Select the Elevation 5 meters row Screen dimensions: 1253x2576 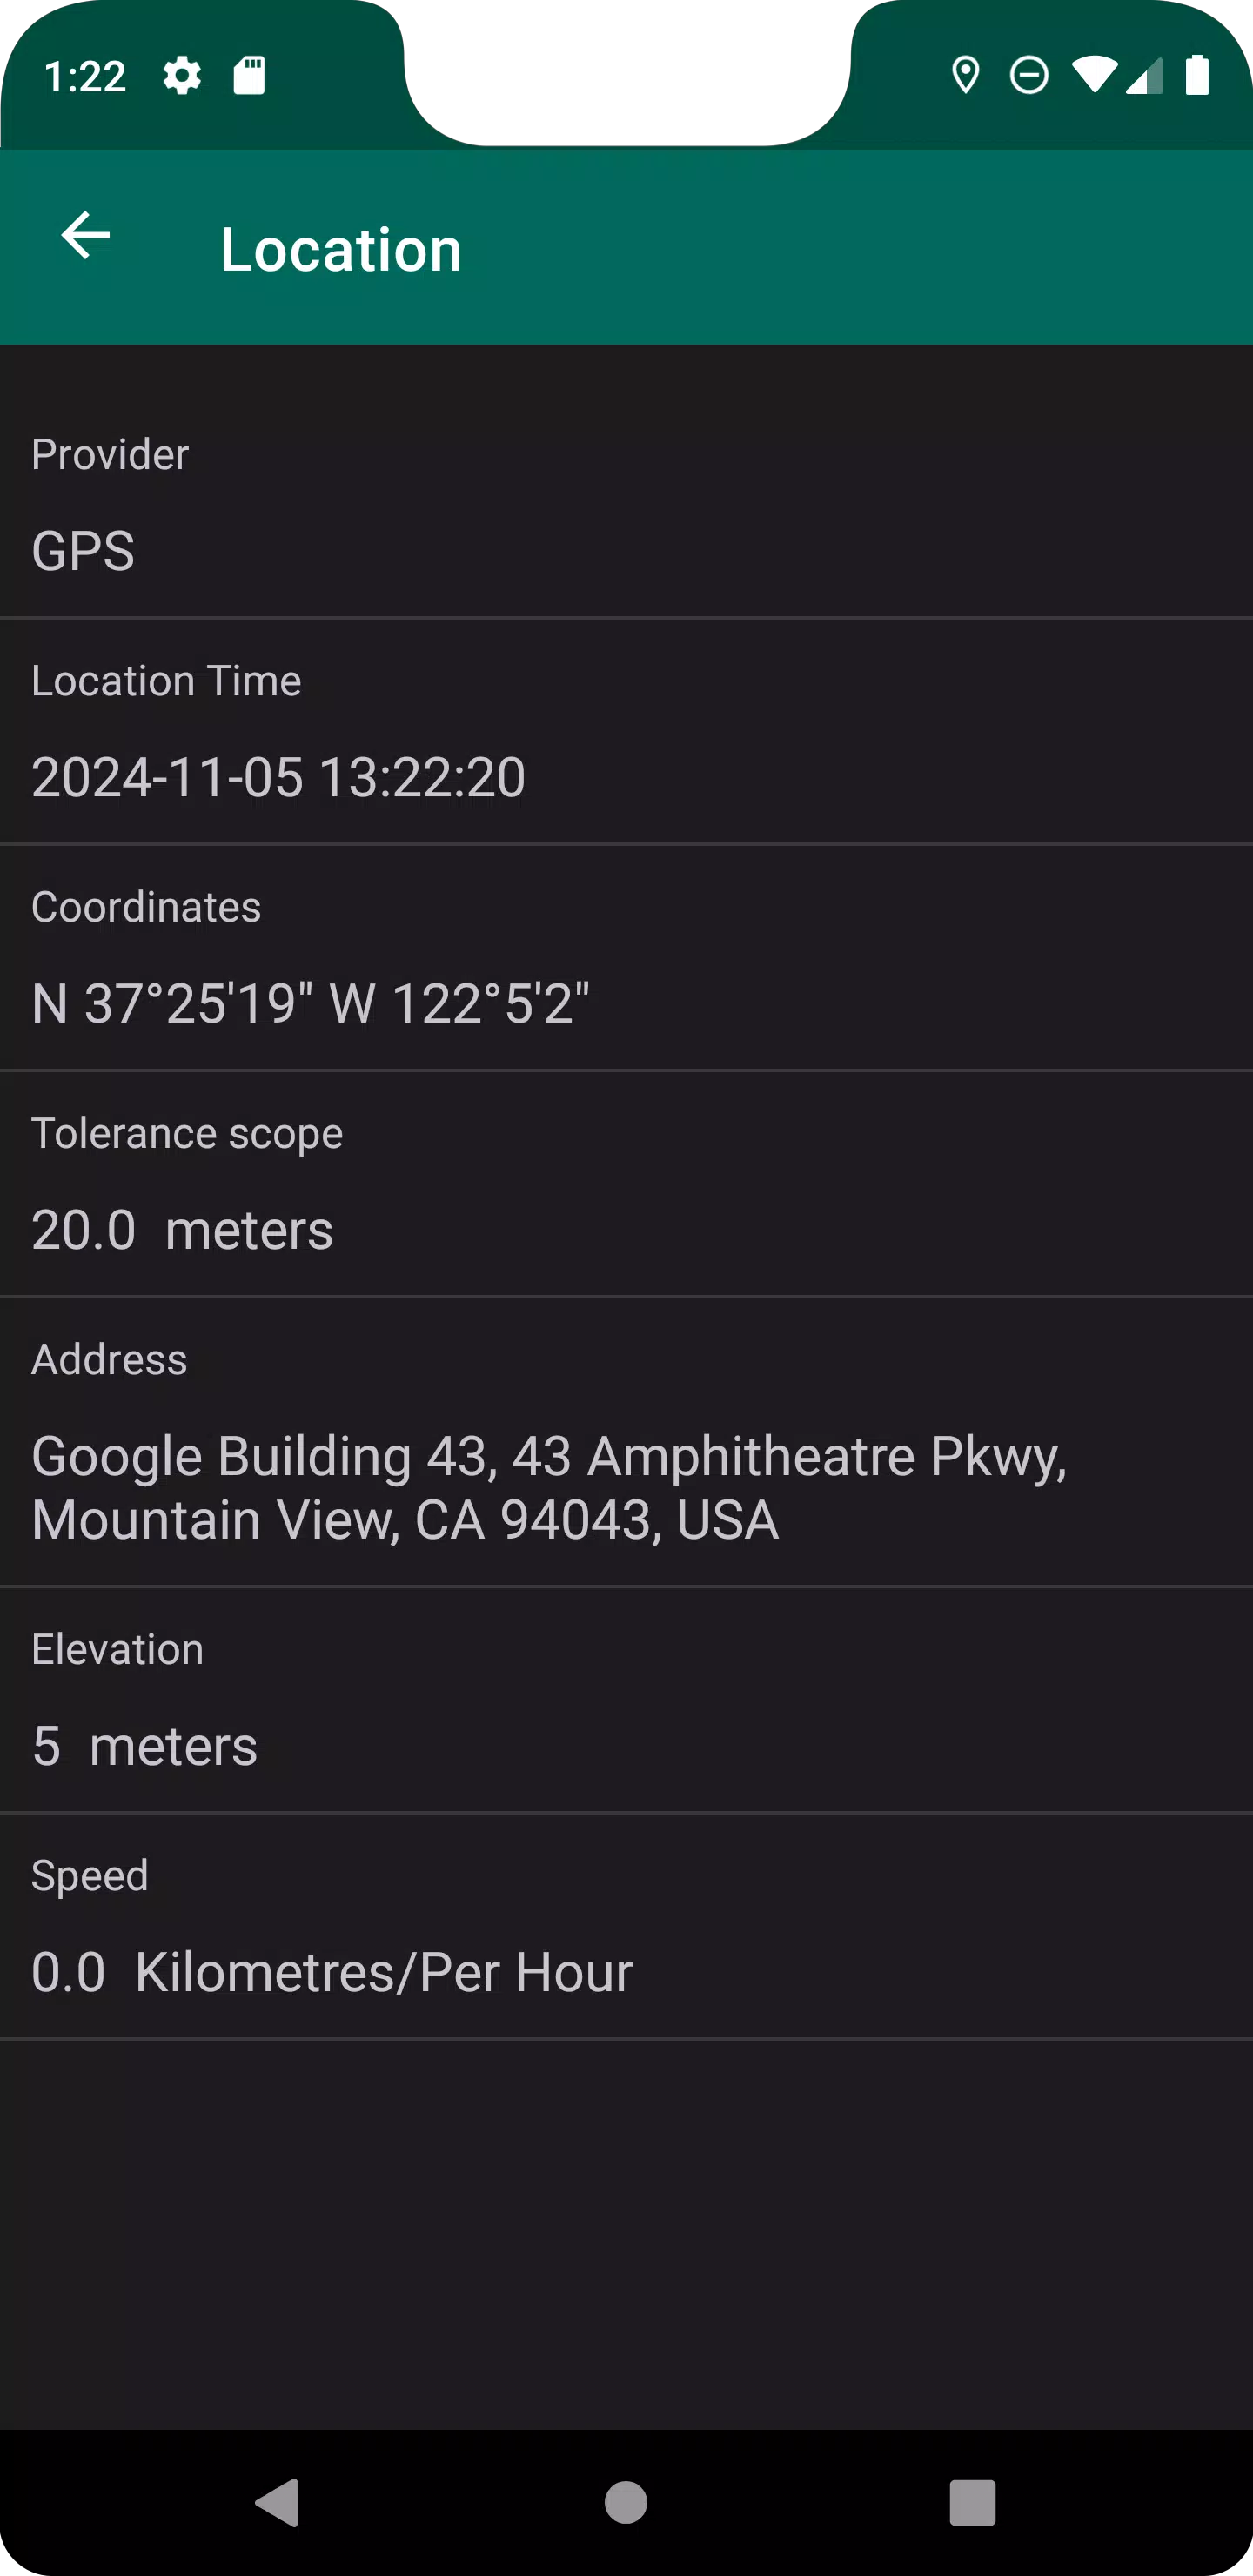coord(626,1700)
